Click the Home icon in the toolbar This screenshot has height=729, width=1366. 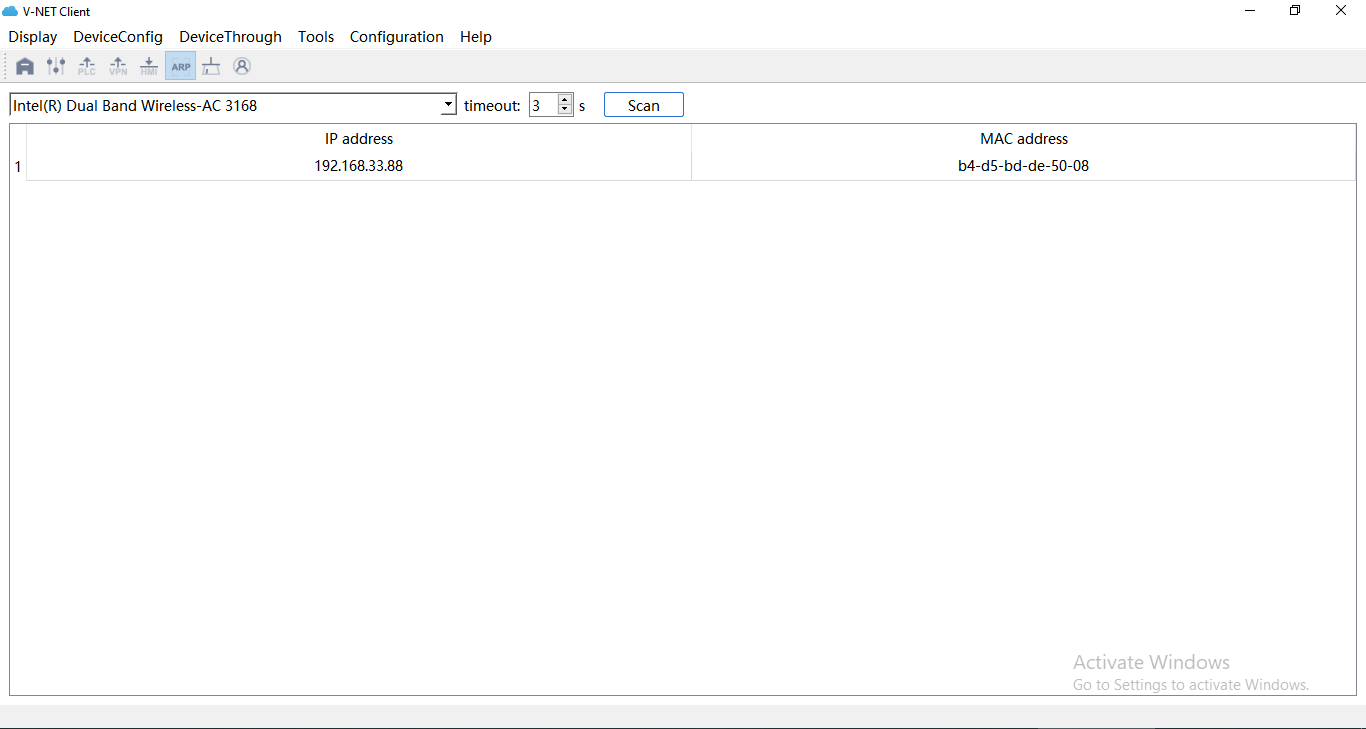24,66
